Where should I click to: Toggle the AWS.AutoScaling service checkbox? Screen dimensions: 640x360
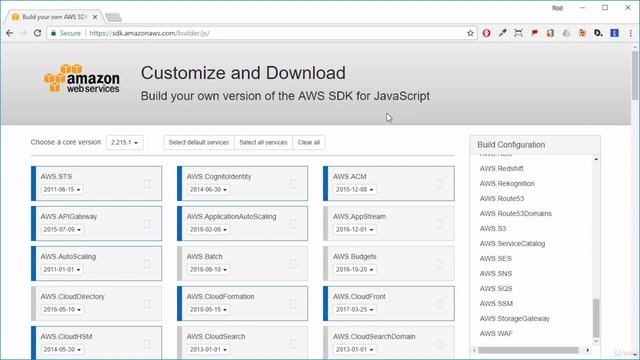[147, 264]
